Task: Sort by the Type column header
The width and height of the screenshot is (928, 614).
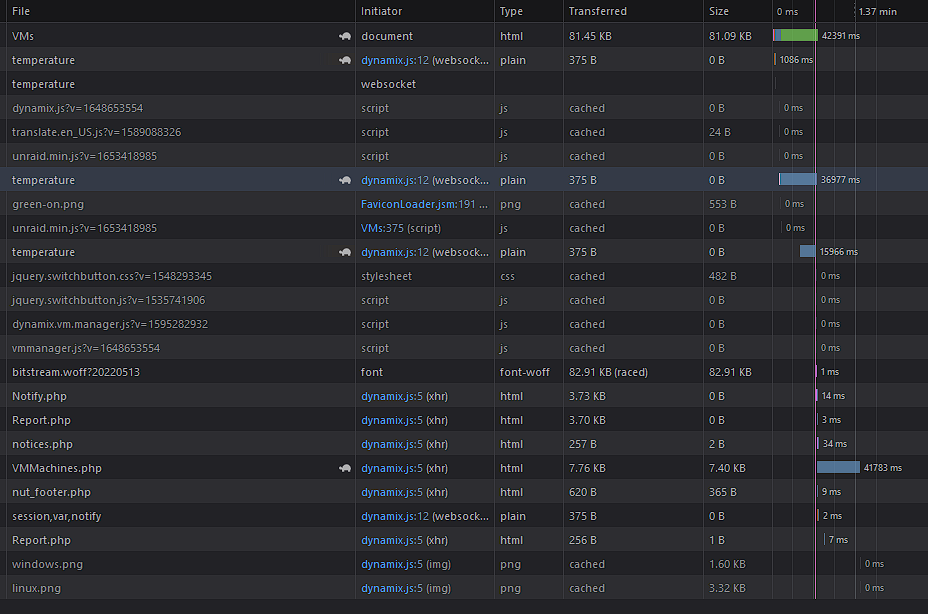Action: coord(511,11)
